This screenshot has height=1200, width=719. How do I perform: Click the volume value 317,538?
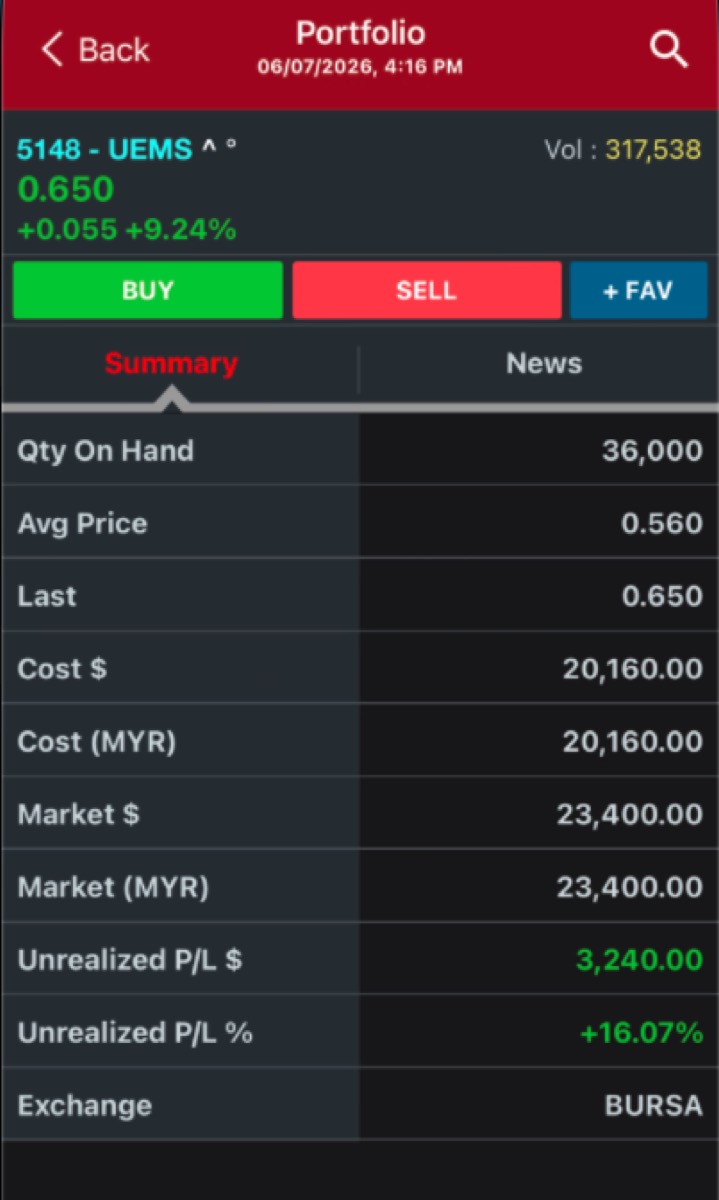coord(653,150)
